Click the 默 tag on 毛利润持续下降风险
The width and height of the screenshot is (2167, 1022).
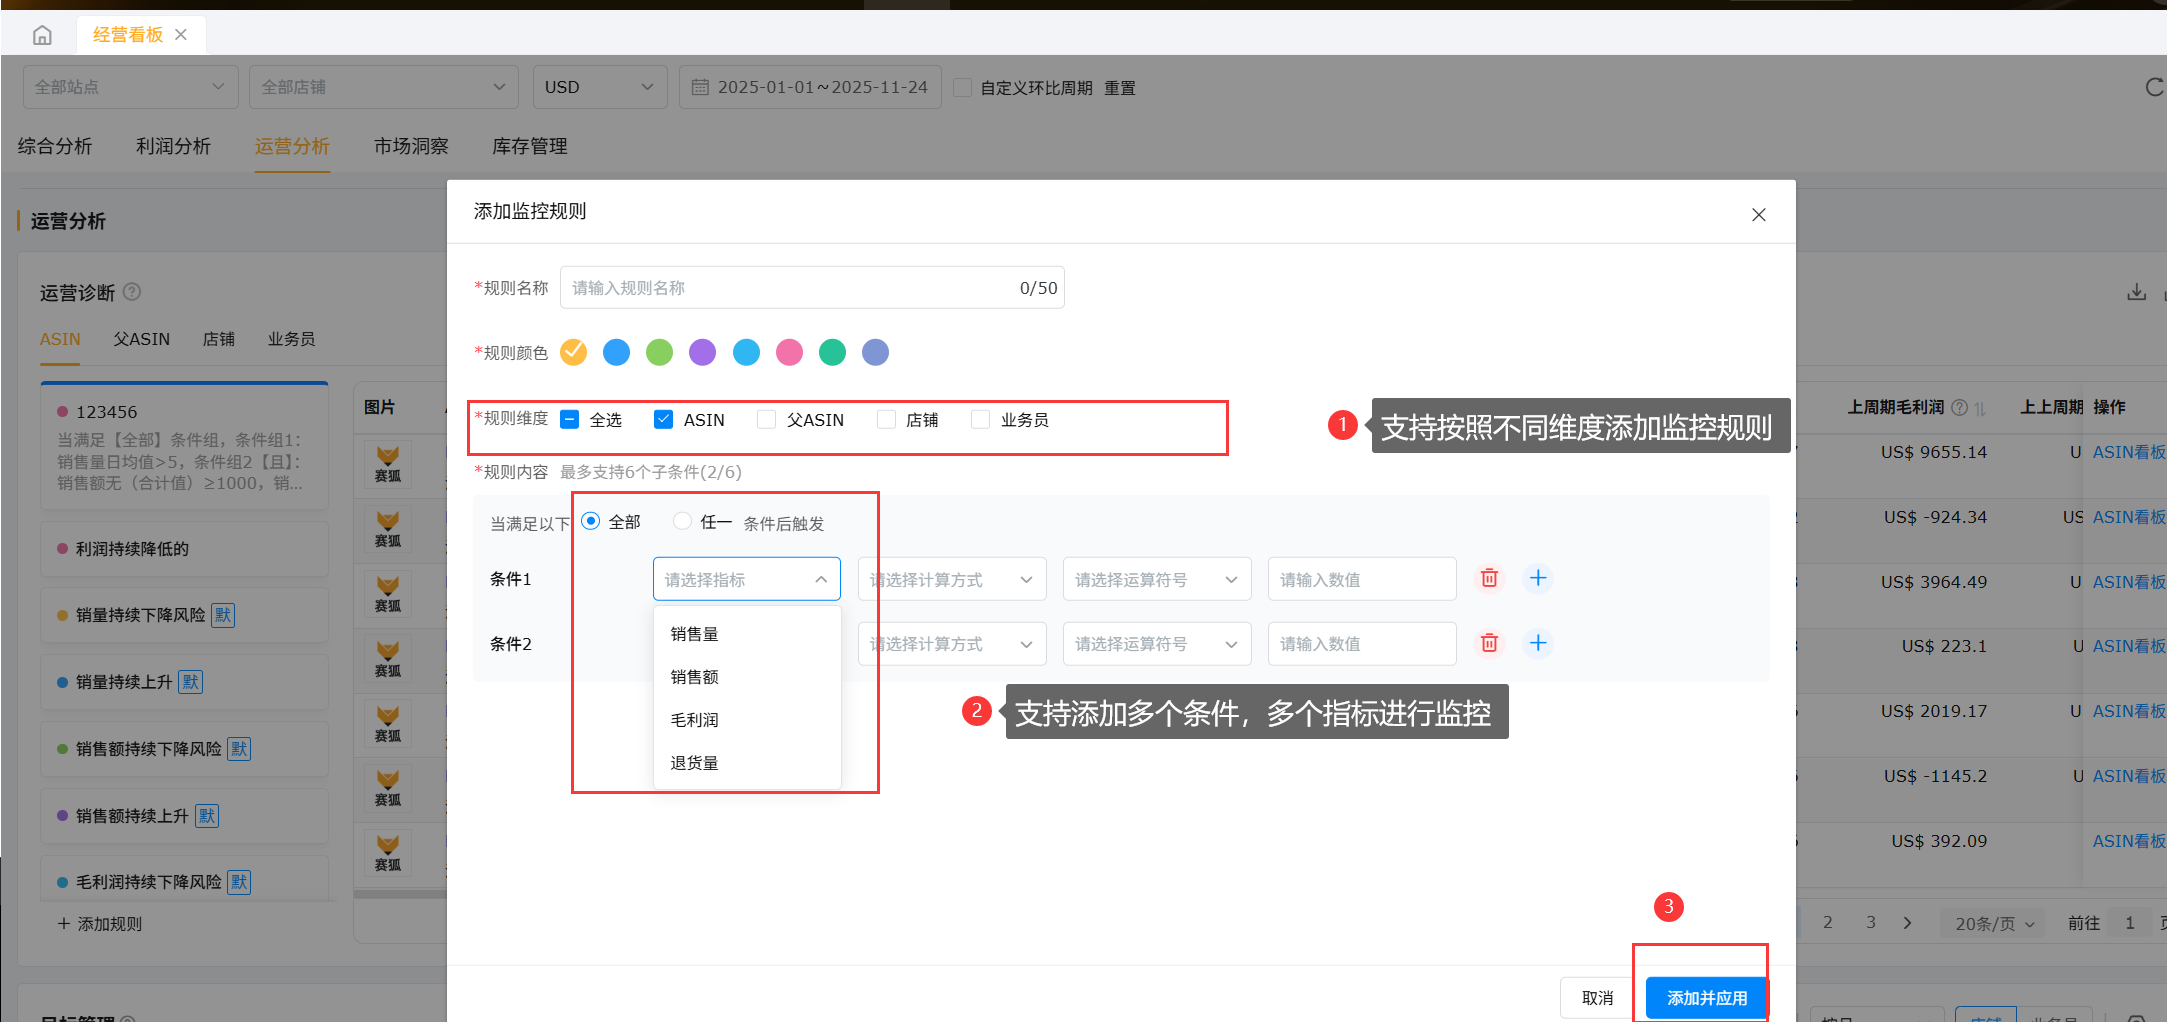(239, 882)
